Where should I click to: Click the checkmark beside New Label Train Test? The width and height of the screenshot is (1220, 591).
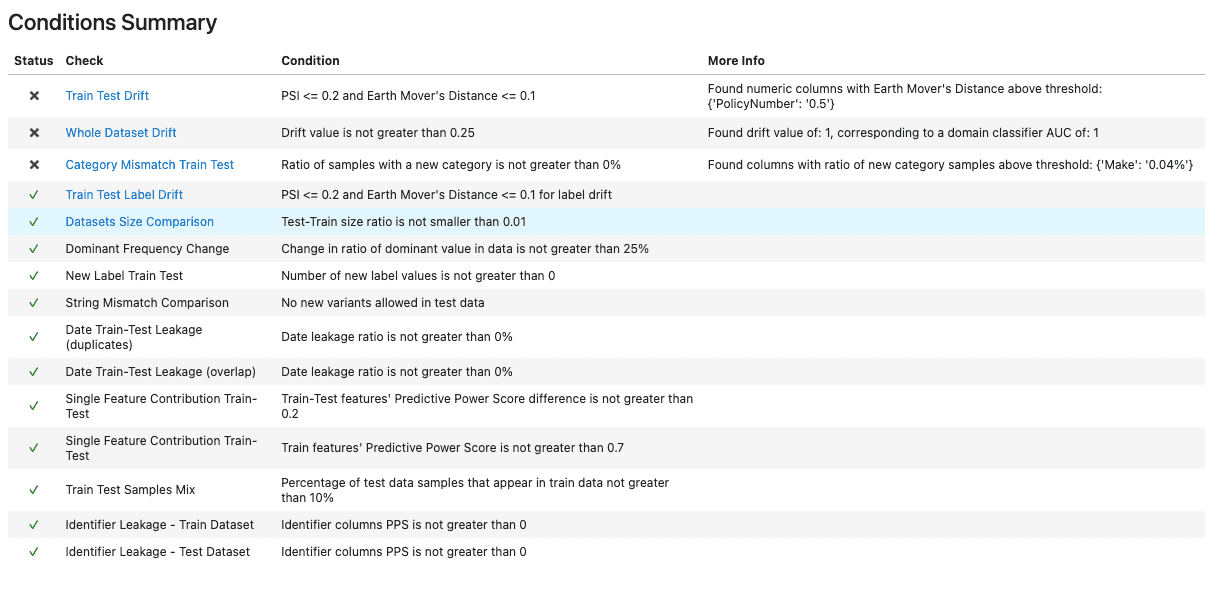click(34, 276)
